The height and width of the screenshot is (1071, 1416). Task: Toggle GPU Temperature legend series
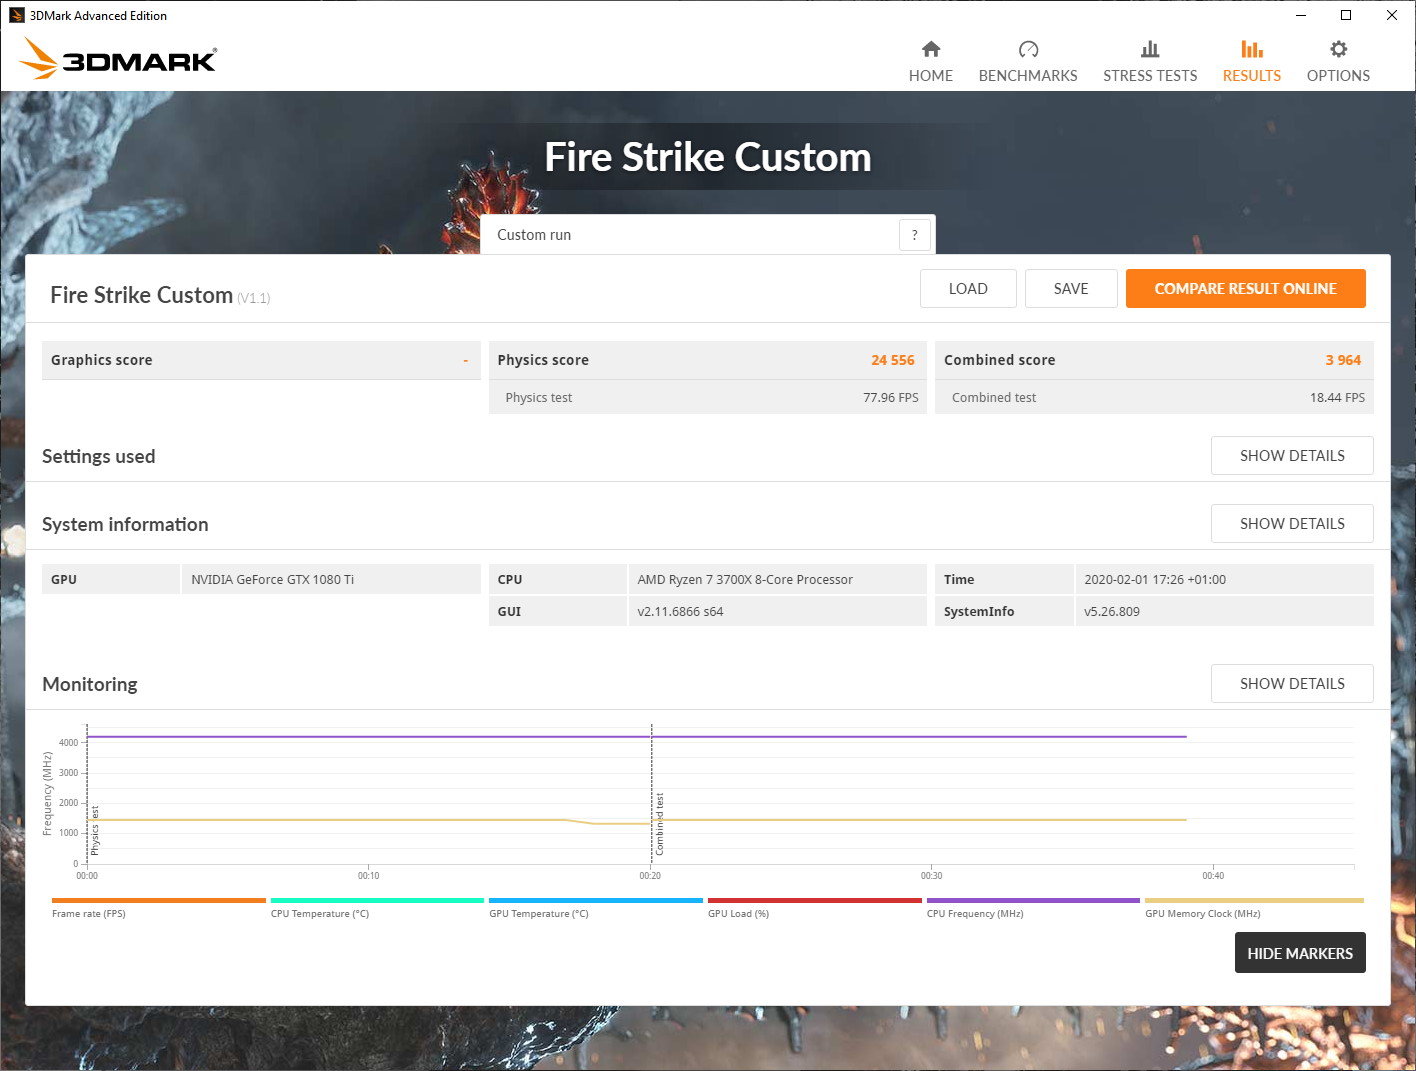coord(596,908)
